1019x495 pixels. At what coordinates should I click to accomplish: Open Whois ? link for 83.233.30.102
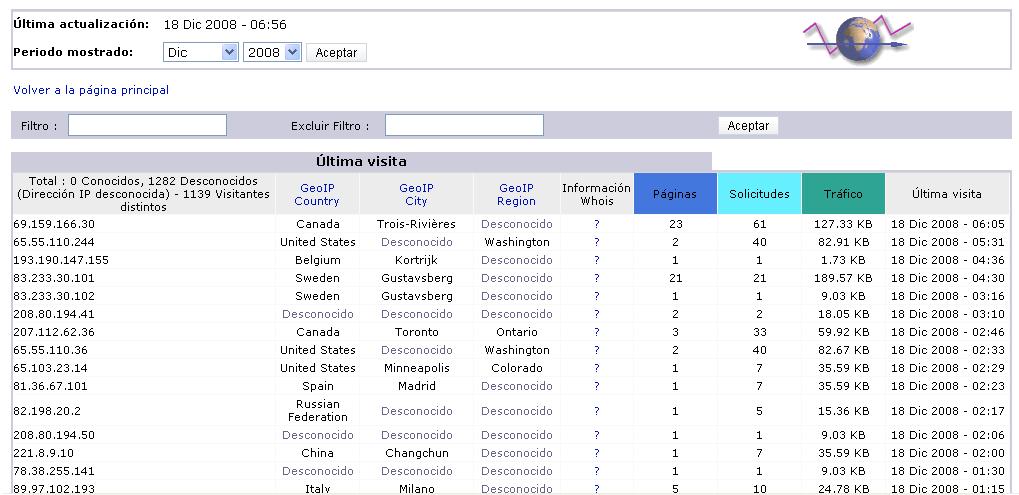(596, 296)
